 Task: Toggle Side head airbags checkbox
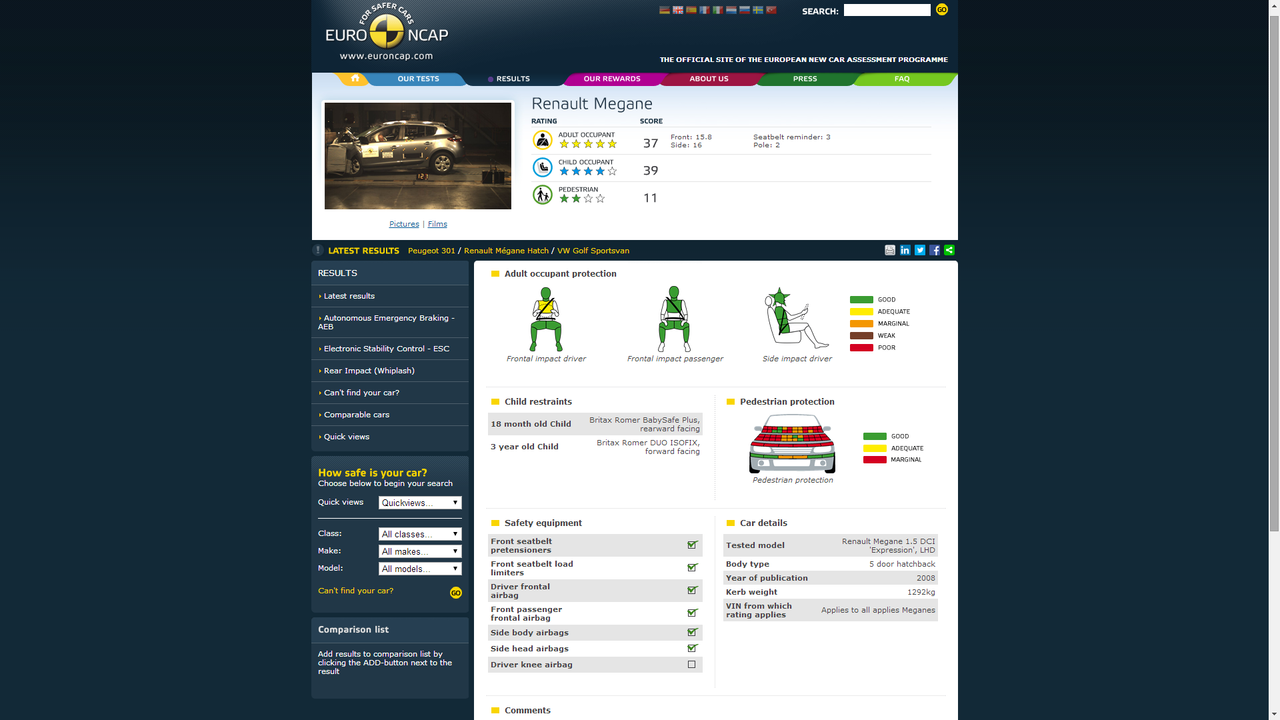[x=692, y=648]
